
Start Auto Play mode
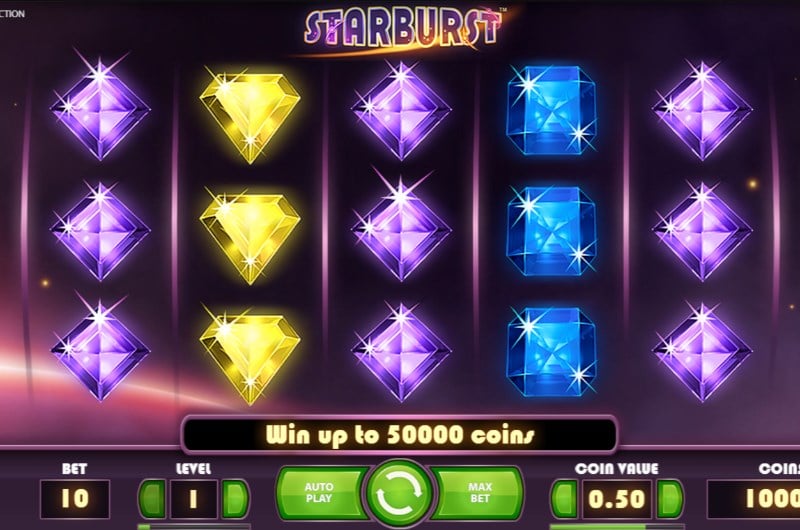[321, 493]
